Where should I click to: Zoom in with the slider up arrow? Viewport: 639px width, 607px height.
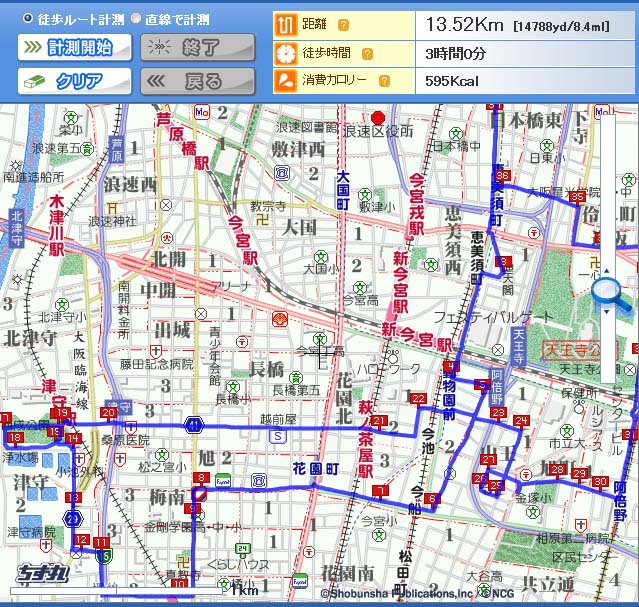[x=606, y=271]
